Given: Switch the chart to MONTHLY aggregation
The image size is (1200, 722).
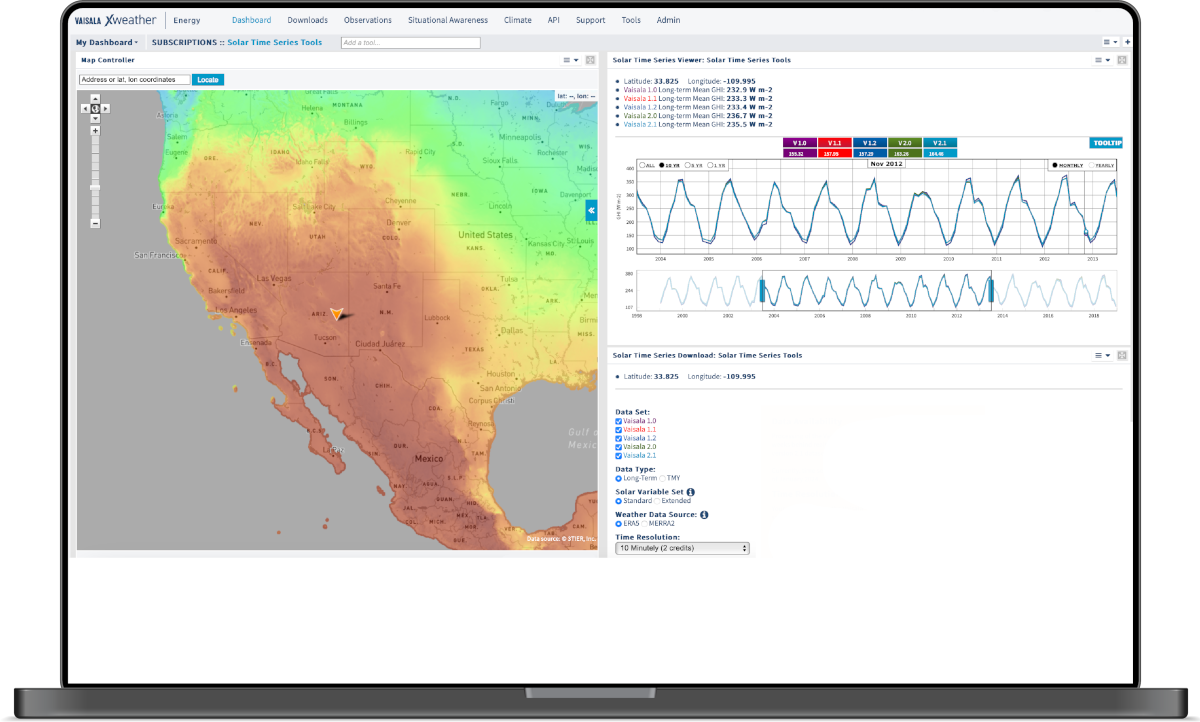Looking at the screenshot, I should tap(1054, 165).
